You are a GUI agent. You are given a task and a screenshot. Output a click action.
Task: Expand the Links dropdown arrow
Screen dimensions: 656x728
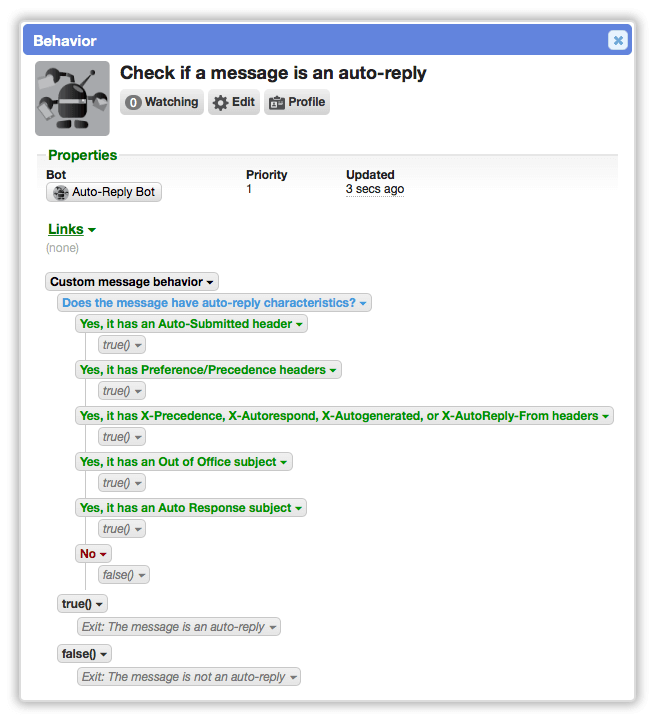[x=91, y=230]
